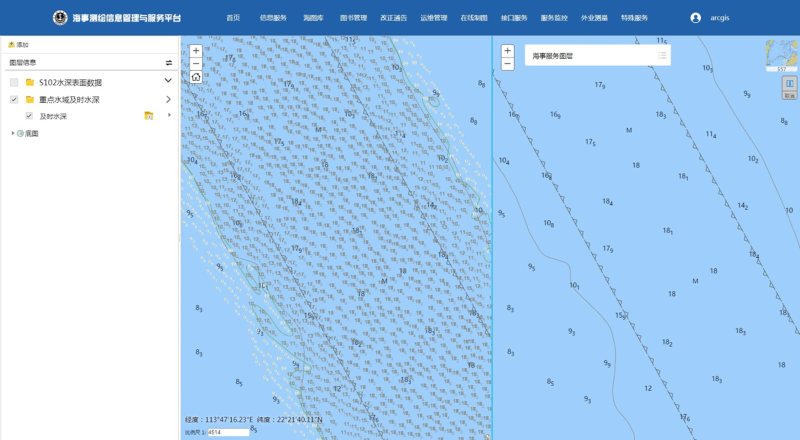Open the arcgis user avatar icon
Image resolution: width=800 pixels, height=440 pixels.
coord(695,18)
